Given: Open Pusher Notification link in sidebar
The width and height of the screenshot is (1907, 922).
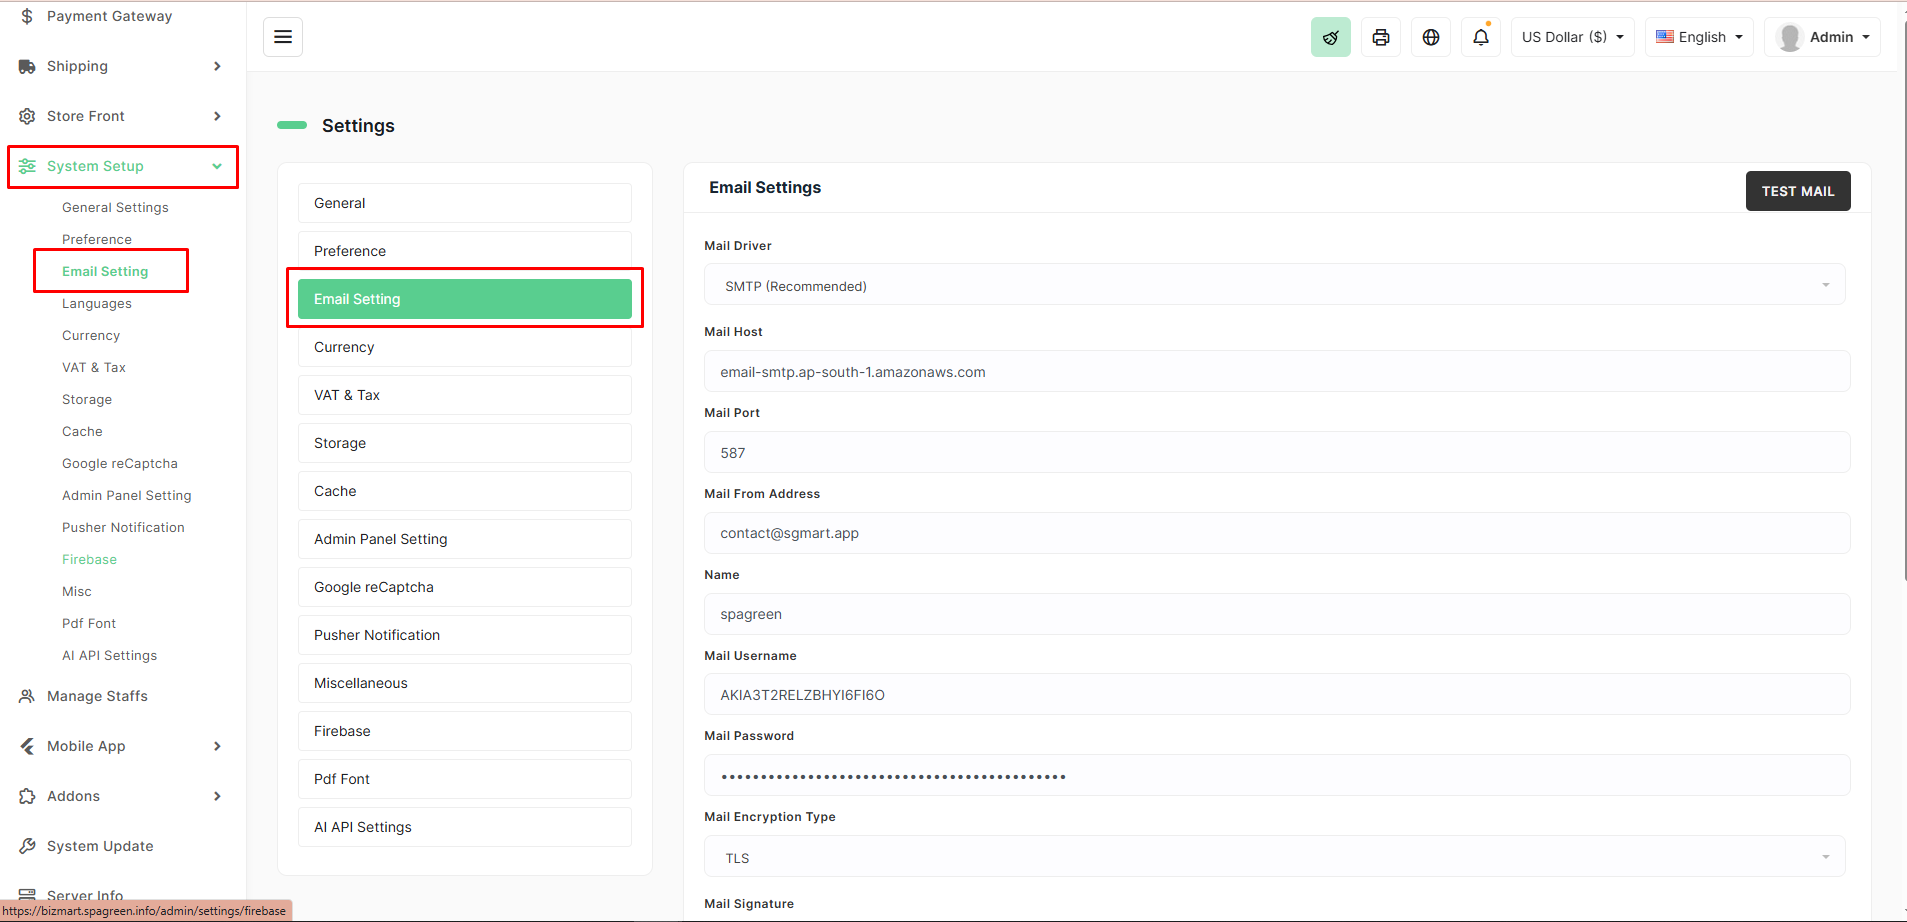Looking at the screenshot, I should pyautogui.click(x=123, y=527).
